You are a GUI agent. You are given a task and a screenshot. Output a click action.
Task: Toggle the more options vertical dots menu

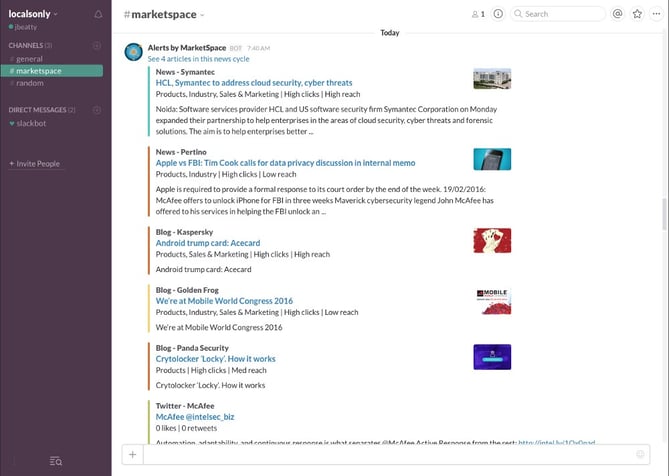click(656, 14)
